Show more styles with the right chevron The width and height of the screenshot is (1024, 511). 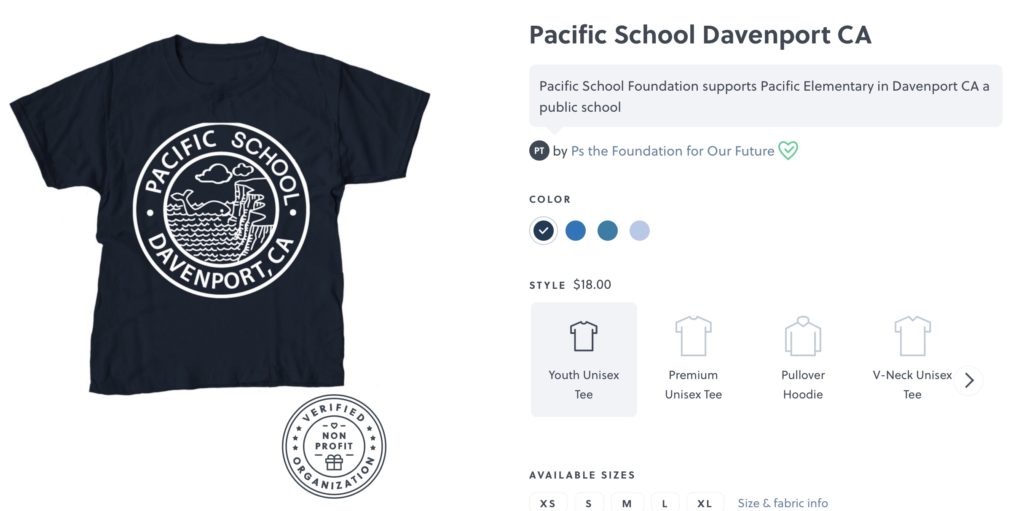tap(969, 380)
